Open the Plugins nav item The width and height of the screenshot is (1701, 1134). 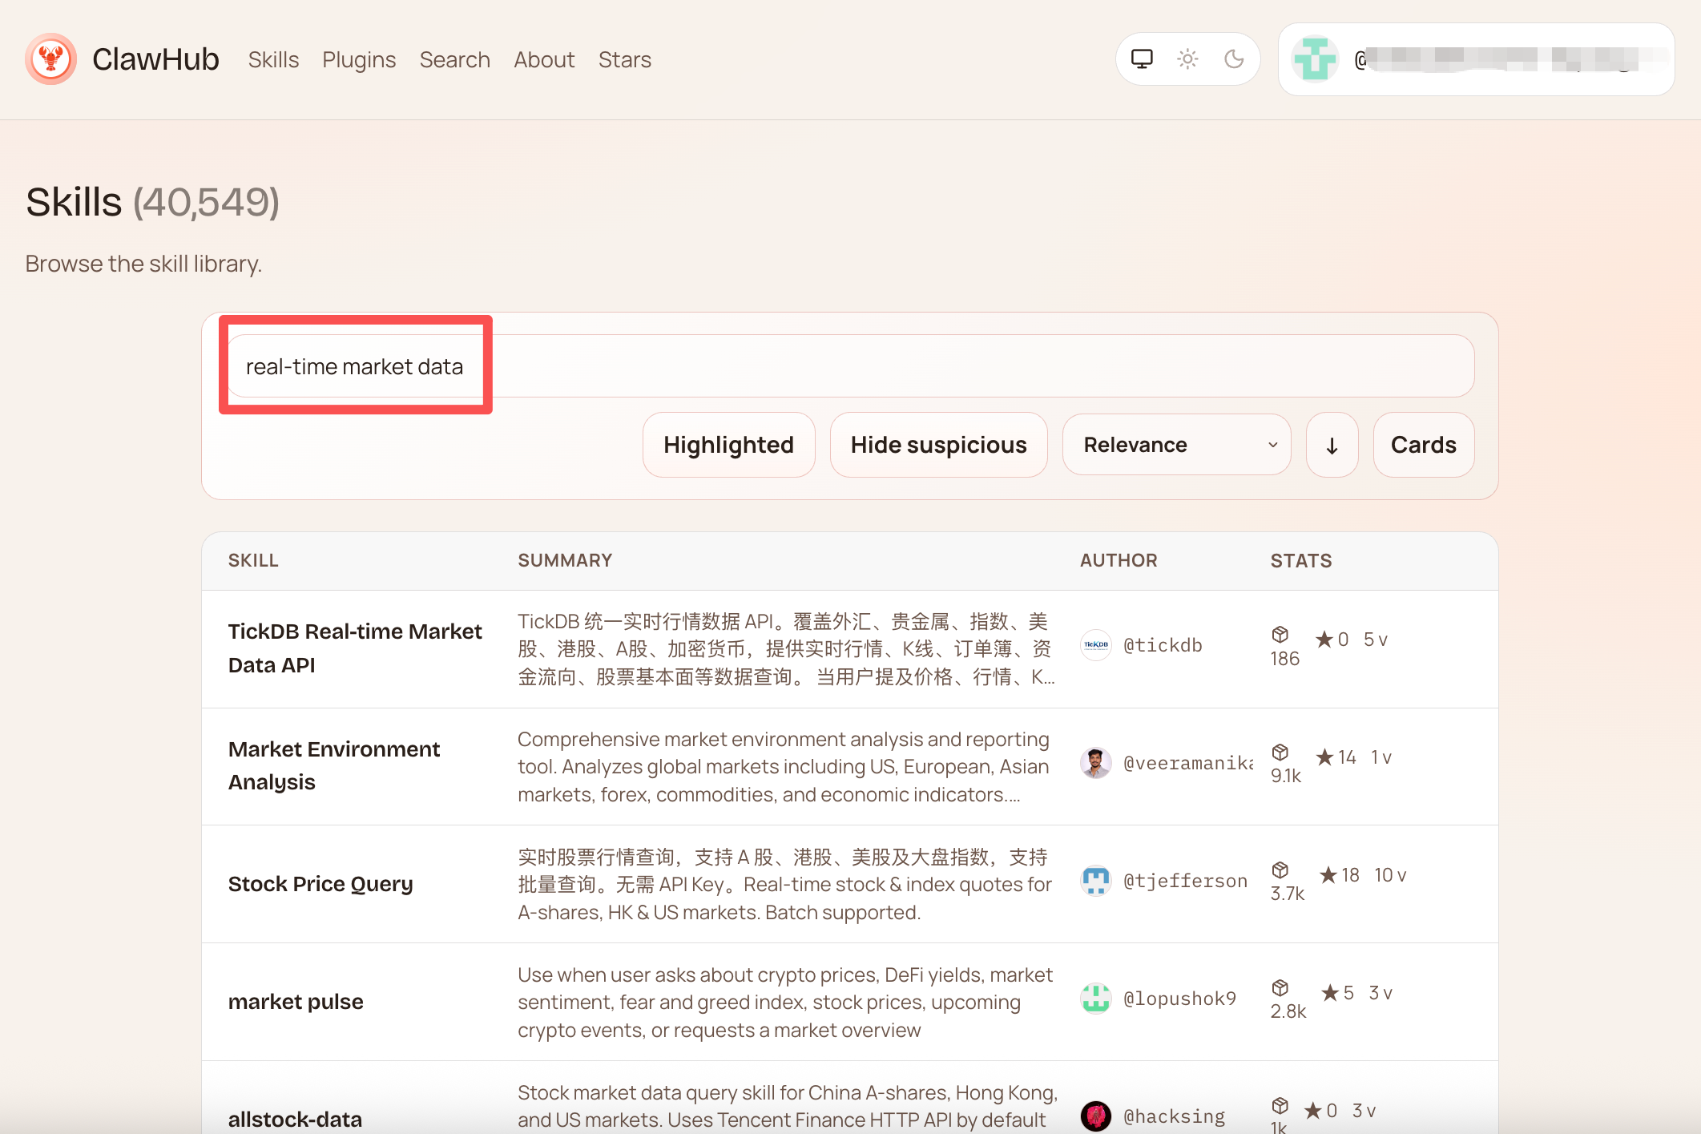pos(359,60)
